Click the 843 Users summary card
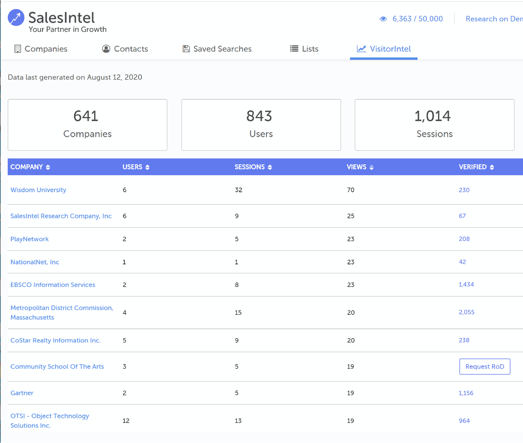This screenshot has height=443, width=523. (x=261, y=125)
